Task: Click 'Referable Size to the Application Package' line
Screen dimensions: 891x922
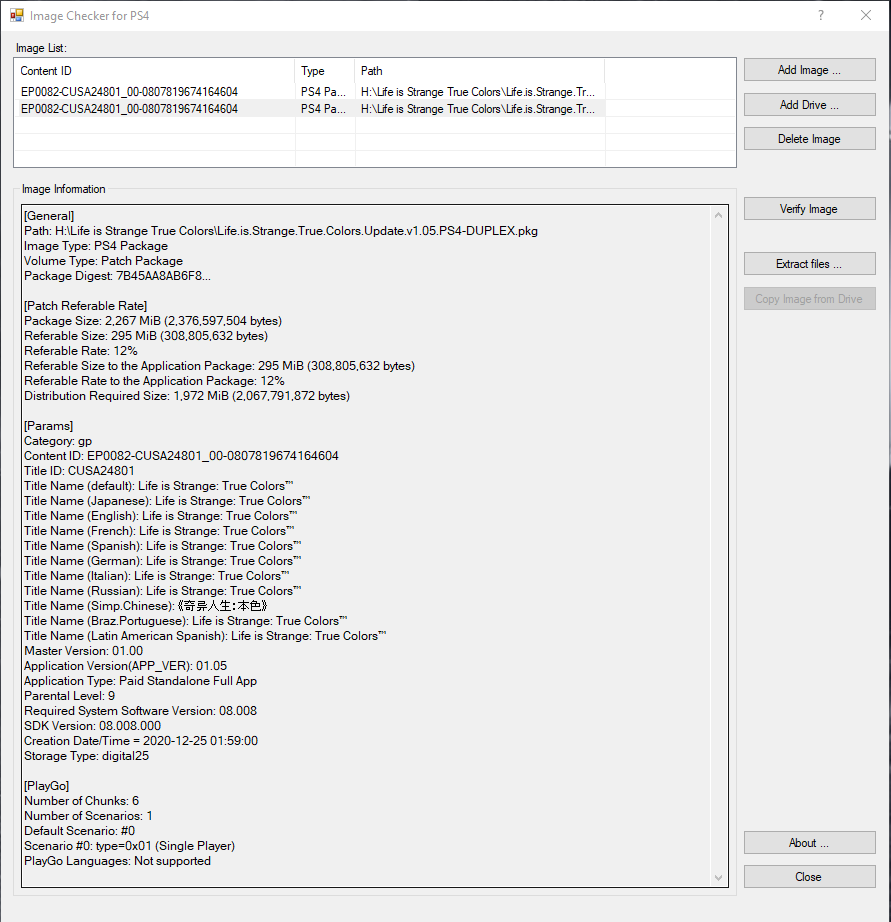Action: (219, 366)
